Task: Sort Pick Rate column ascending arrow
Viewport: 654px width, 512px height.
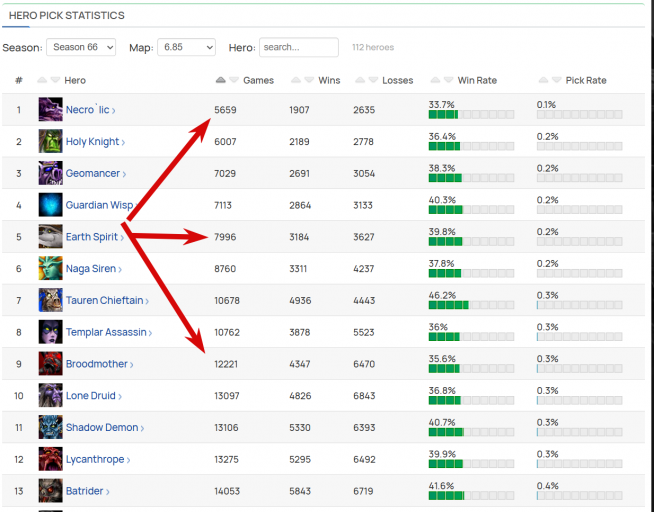Action: click(x=543, y=80)
